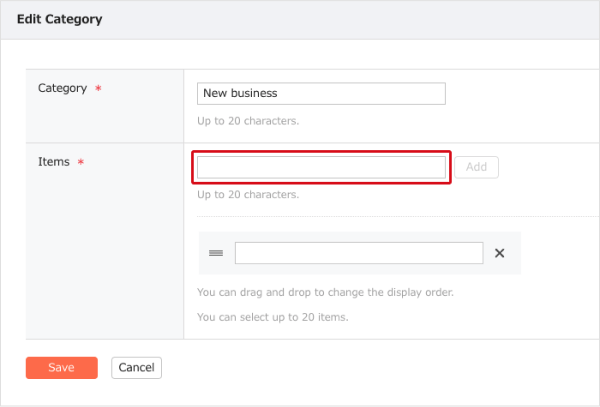Click the Edit Category heading
Screen dimensions: 600x407
[x=59, y=19]
